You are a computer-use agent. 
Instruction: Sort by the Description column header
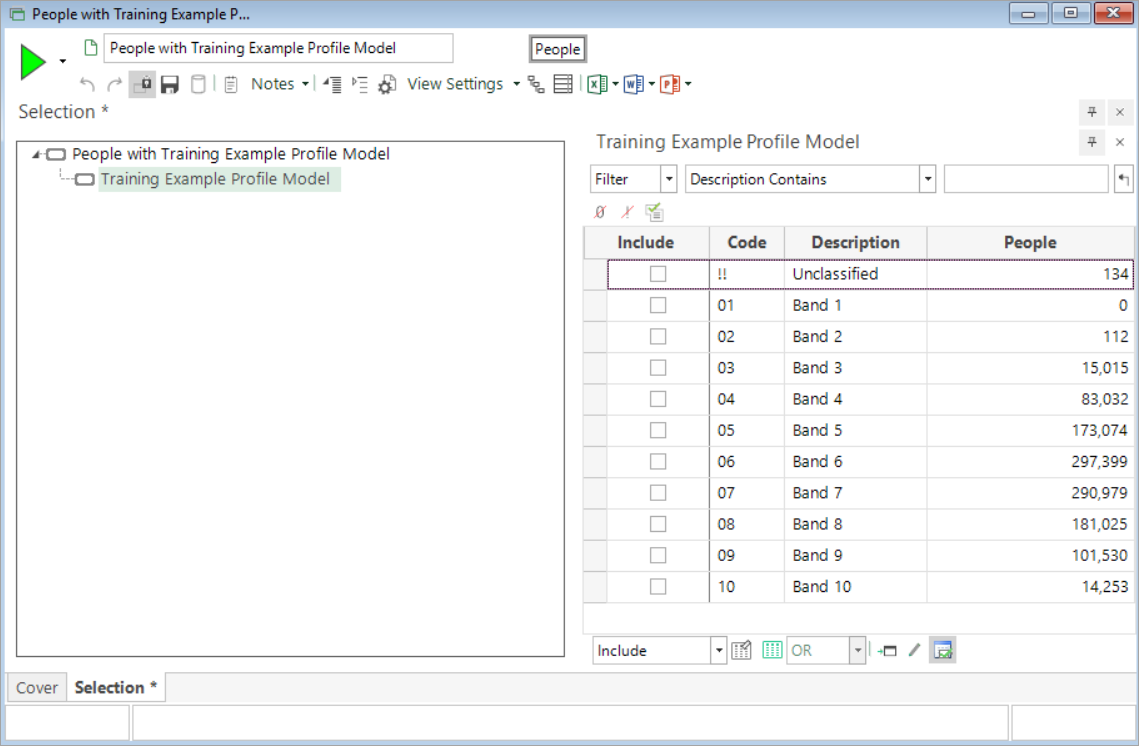[856, 243]
